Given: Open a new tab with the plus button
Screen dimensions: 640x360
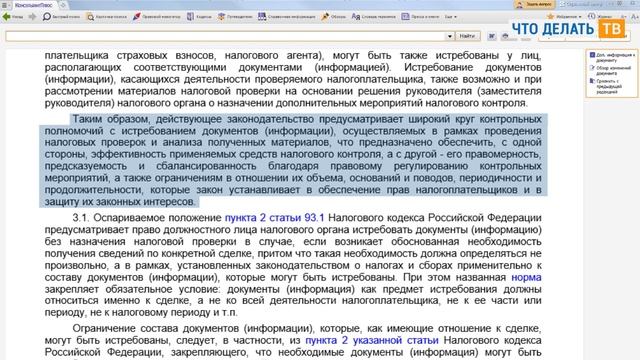Looking at the screenshot, I should tap(63, 5).
